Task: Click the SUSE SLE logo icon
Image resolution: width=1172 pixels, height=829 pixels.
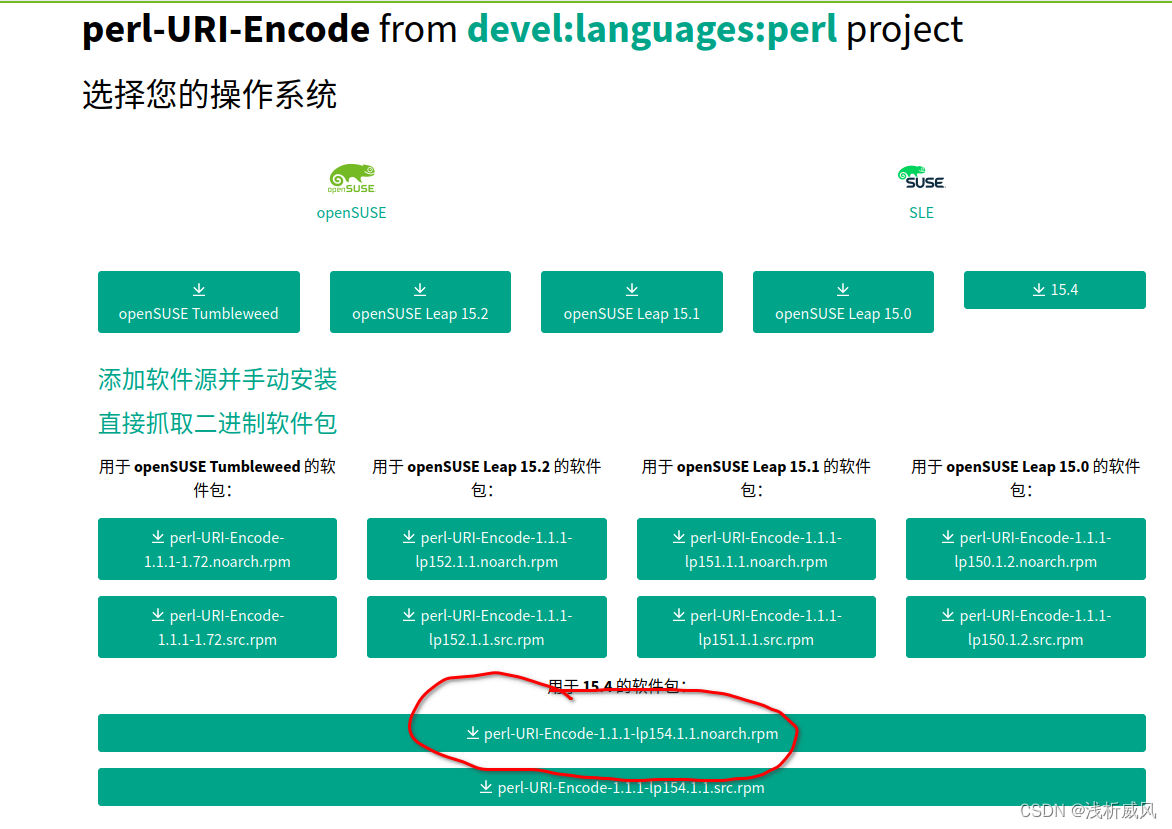Action: pyautogui.click(x=921, y=178)
